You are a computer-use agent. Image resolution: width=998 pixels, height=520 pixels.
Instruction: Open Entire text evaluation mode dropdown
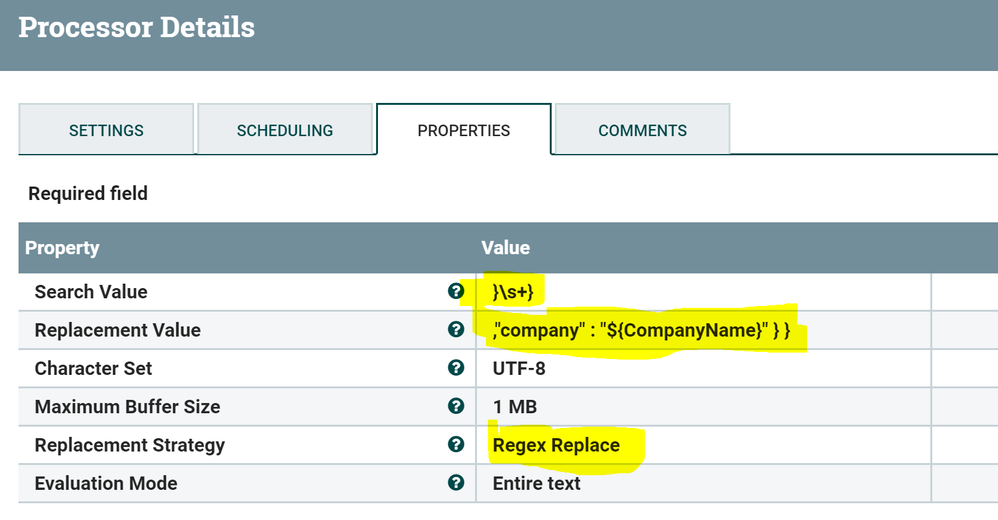point(537,483)
